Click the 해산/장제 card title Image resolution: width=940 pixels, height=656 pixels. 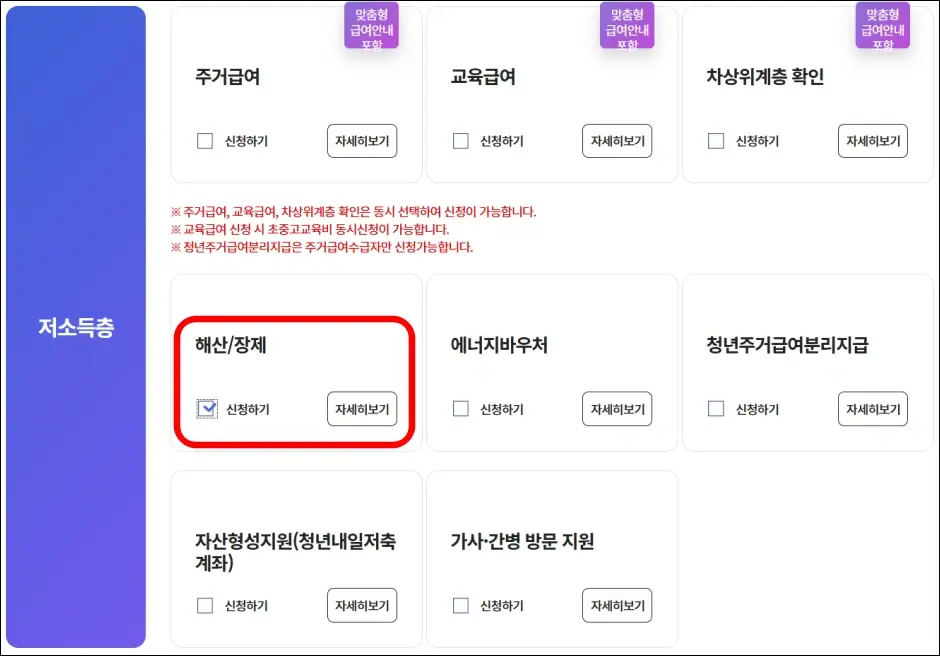point(231,345)
